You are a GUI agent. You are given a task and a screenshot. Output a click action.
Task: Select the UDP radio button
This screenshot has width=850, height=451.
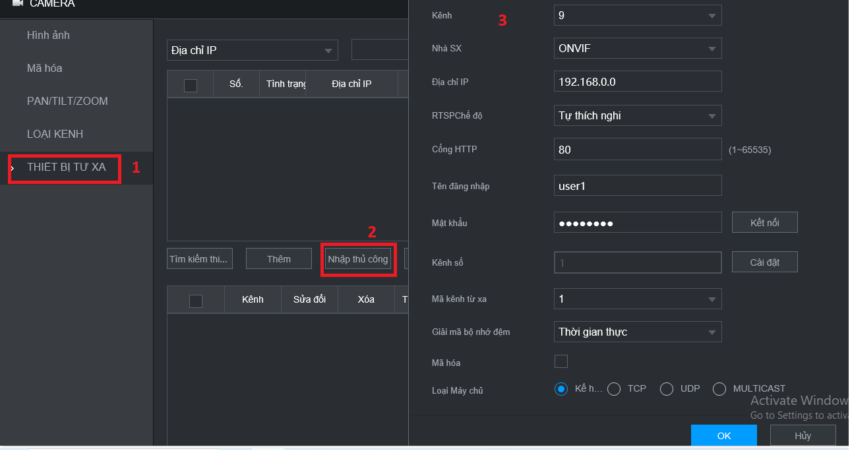click(667, 389)
